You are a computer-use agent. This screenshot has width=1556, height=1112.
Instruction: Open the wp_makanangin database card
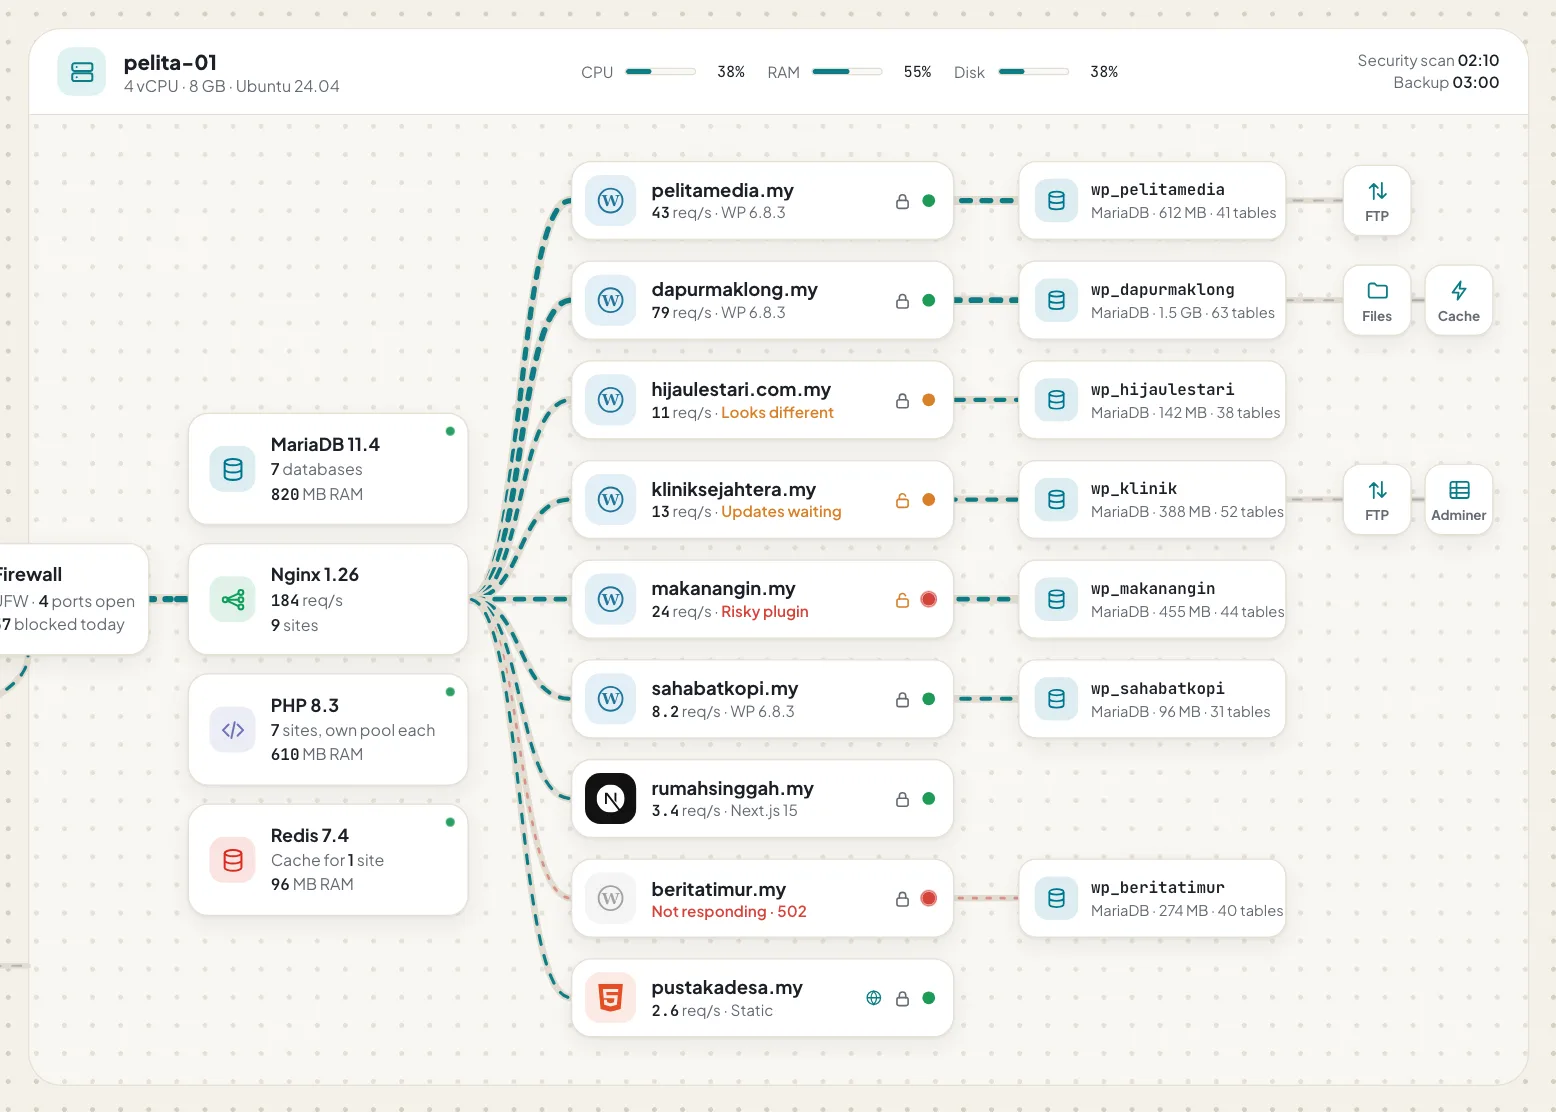pyautogui.click(x=1152, y=599)
